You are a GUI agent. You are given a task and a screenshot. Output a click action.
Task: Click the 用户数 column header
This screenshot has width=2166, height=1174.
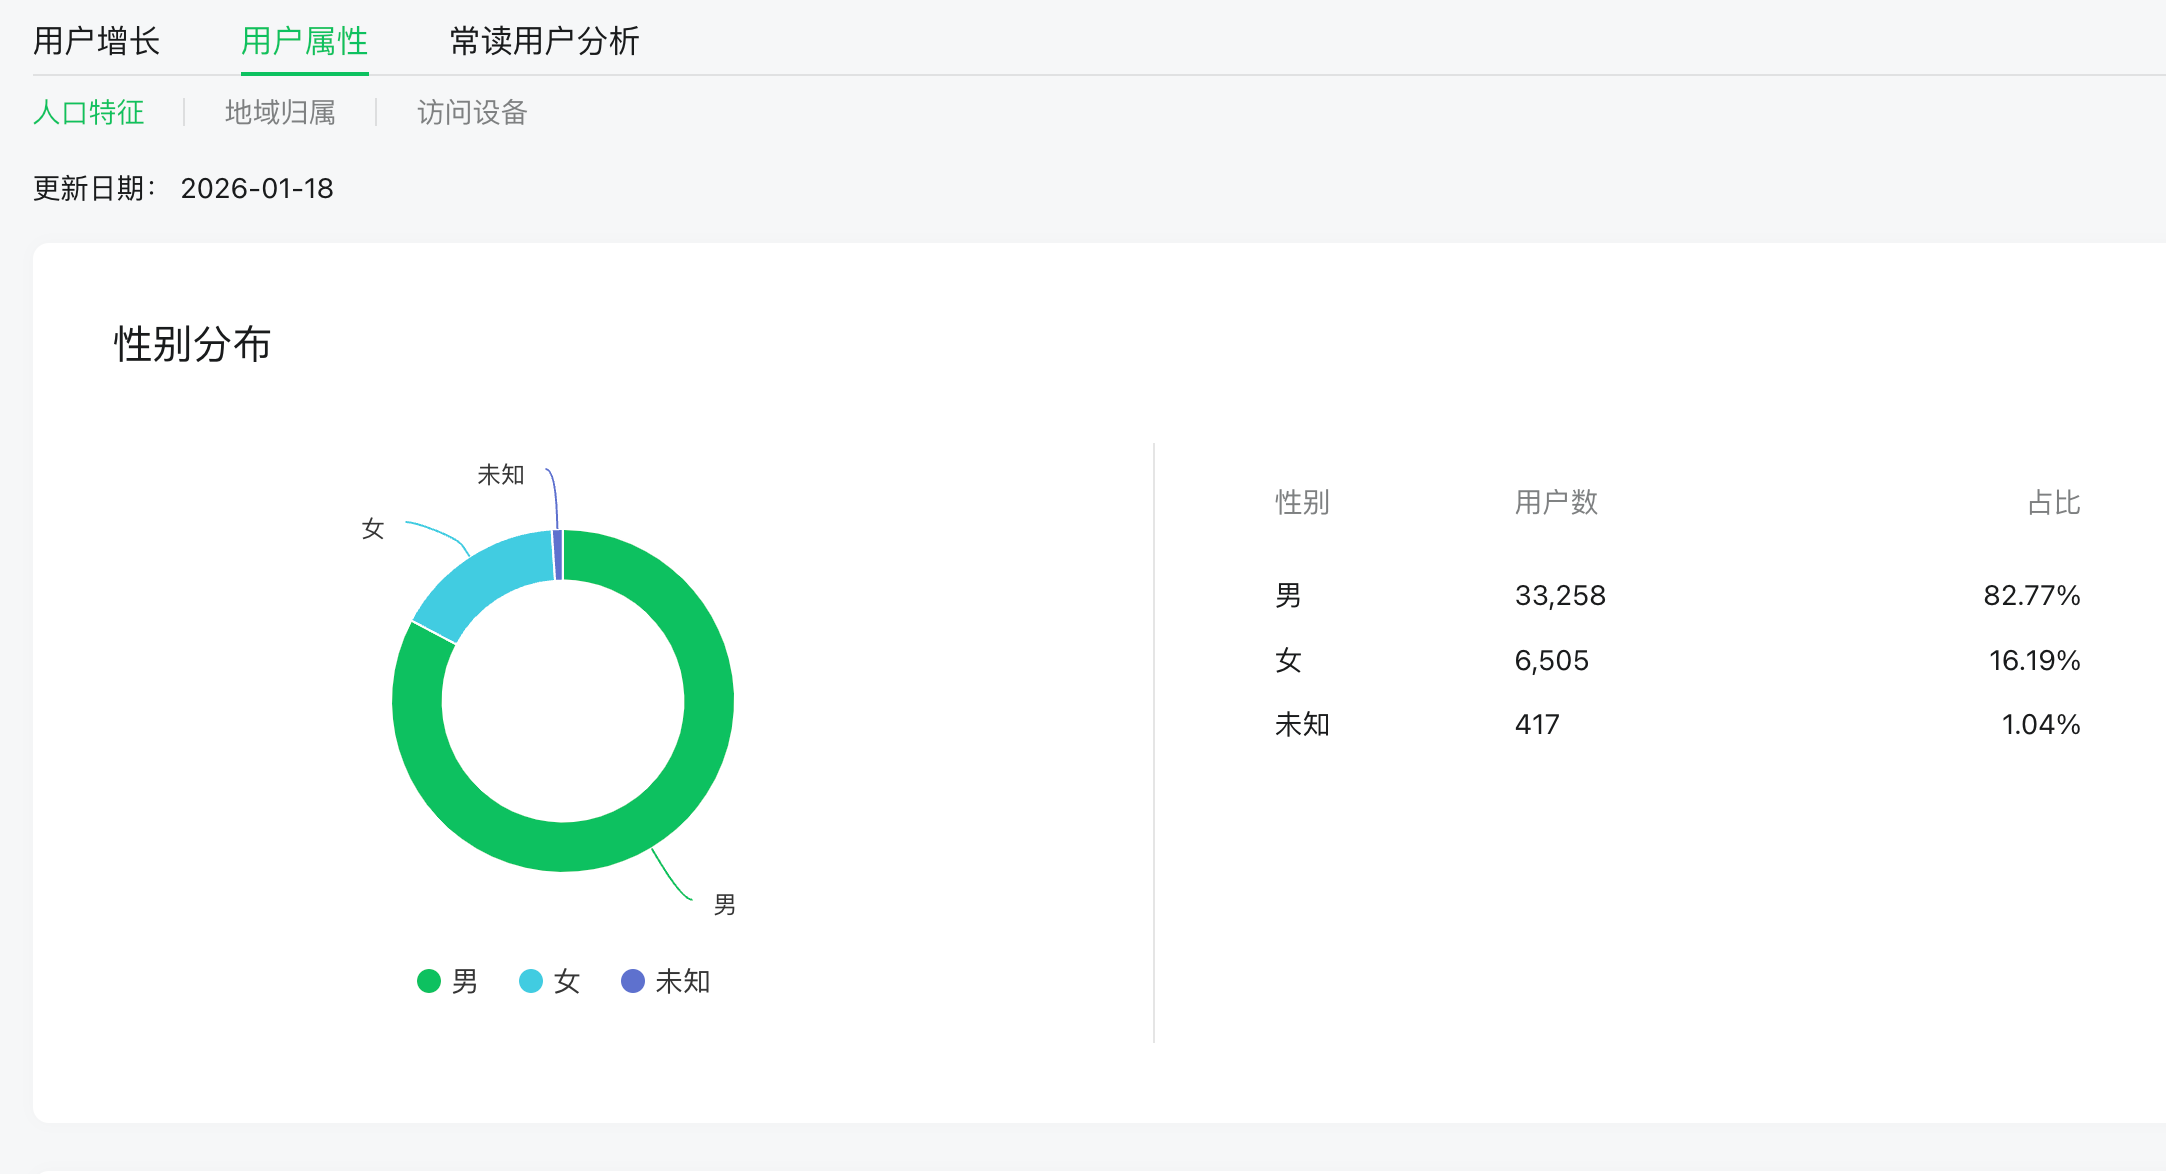[1555, 502]
